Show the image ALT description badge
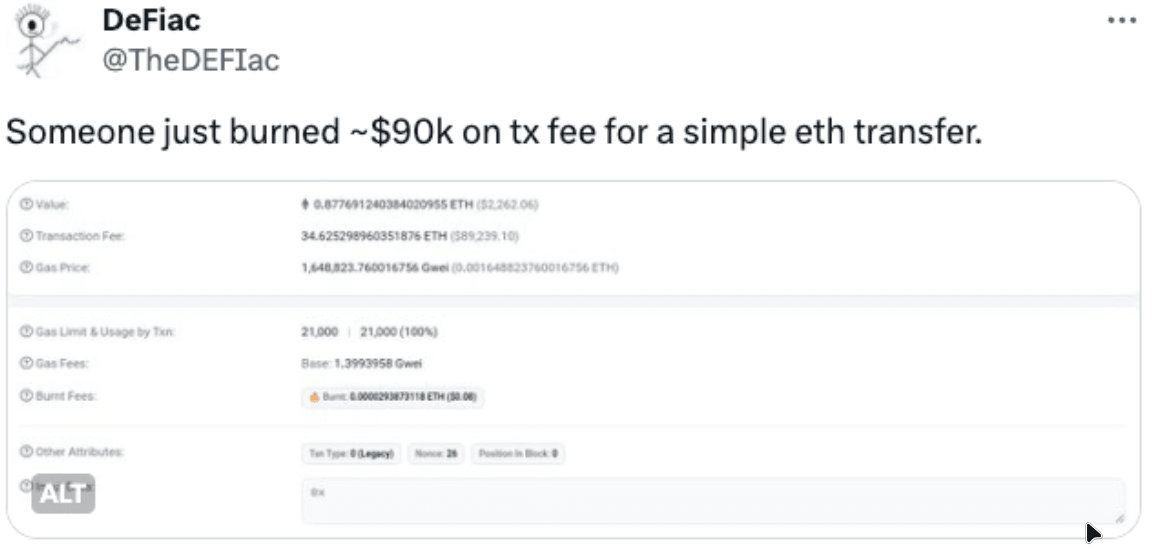 click(63, 493)
